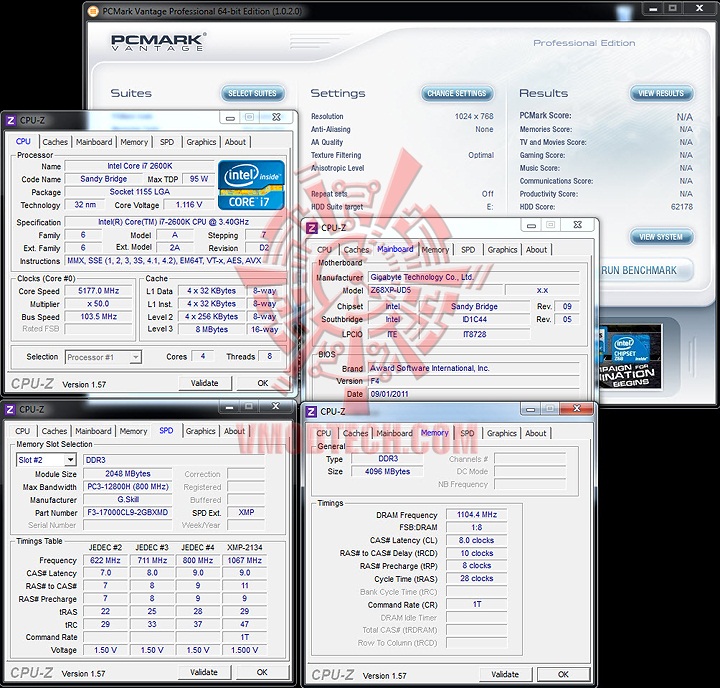Switch to the Caches tab in the Memory window
720x688 pixels.
[x=355, y=433]
